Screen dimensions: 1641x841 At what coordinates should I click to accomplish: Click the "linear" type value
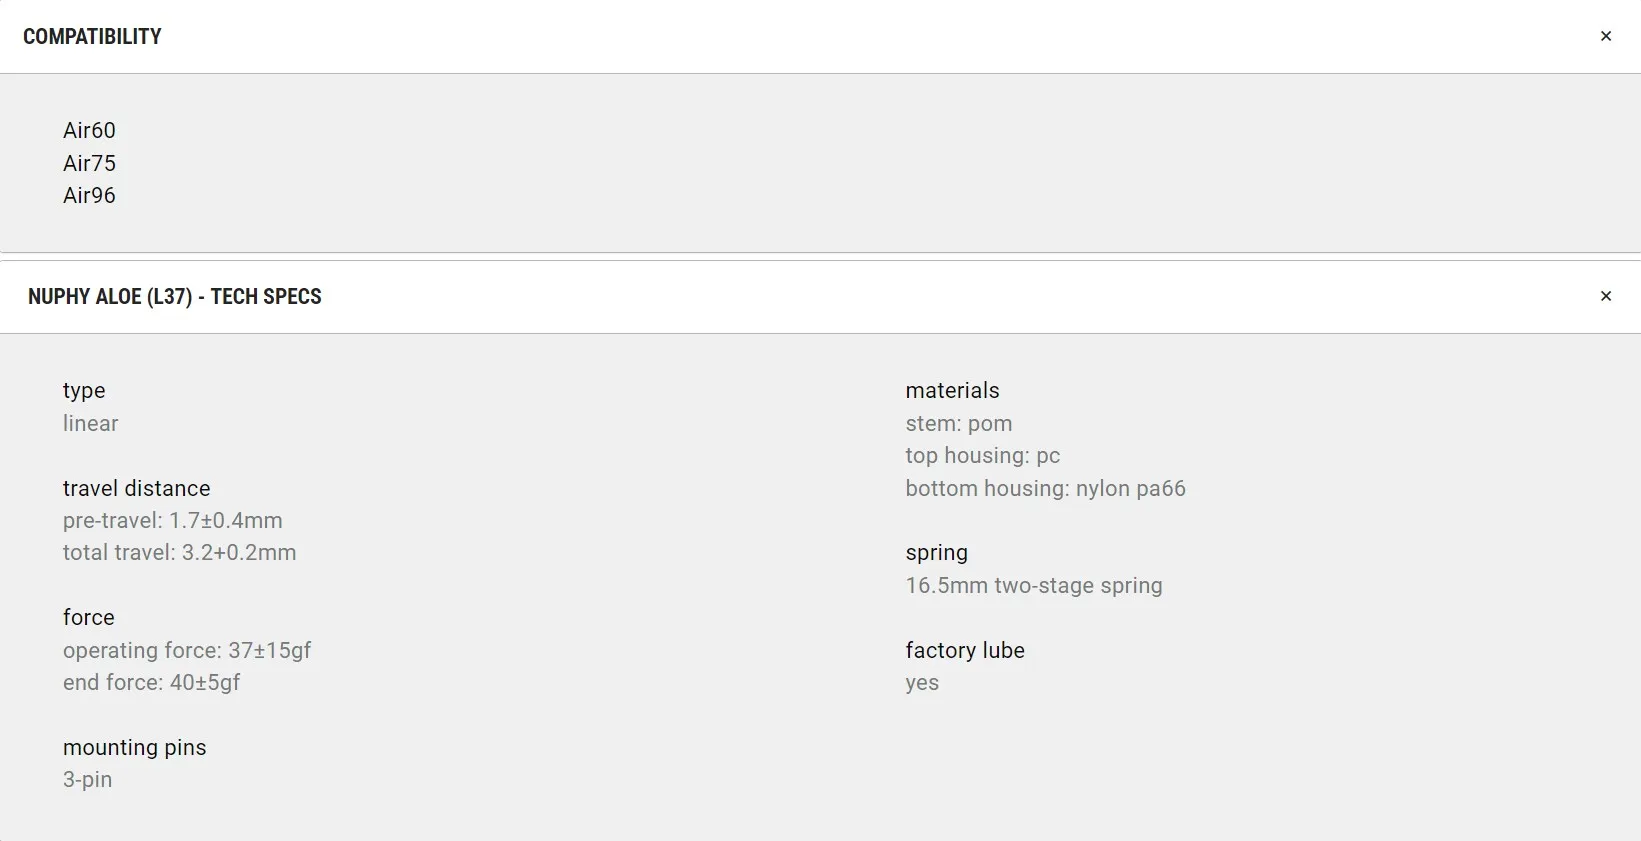(90, 424)
